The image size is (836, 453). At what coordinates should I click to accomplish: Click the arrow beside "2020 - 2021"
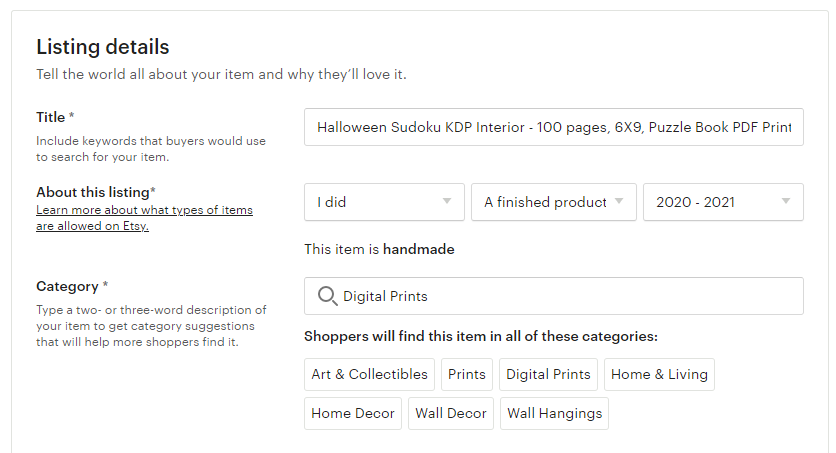point(785,201)
